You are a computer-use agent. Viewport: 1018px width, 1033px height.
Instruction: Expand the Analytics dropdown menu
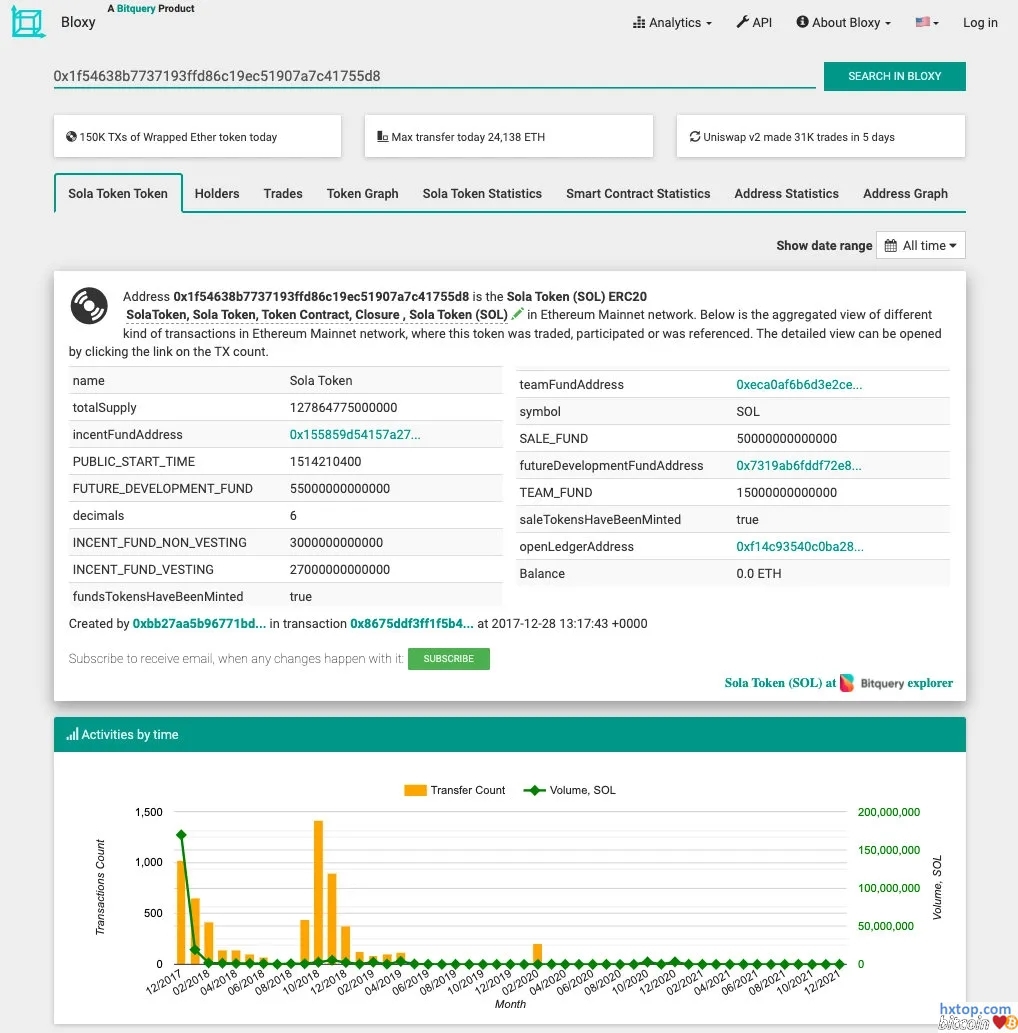[673, 22]
